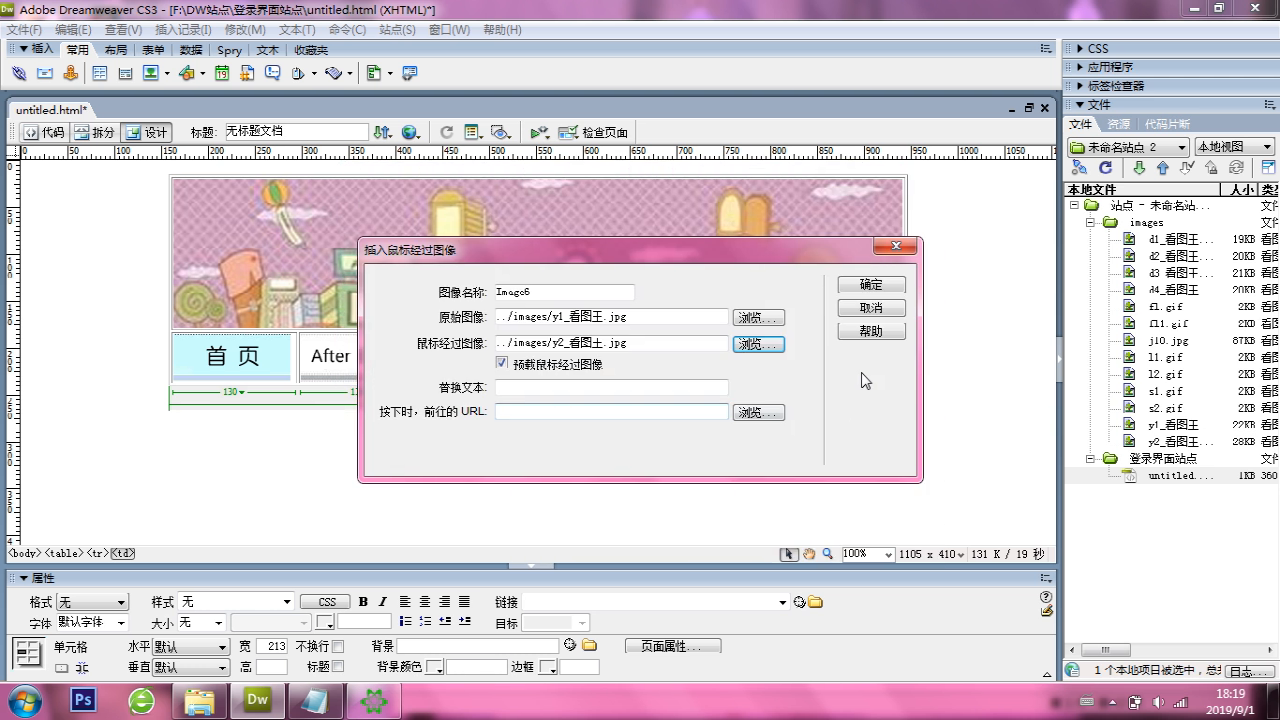Click the Date insert calendar icon

click(222, 73)
